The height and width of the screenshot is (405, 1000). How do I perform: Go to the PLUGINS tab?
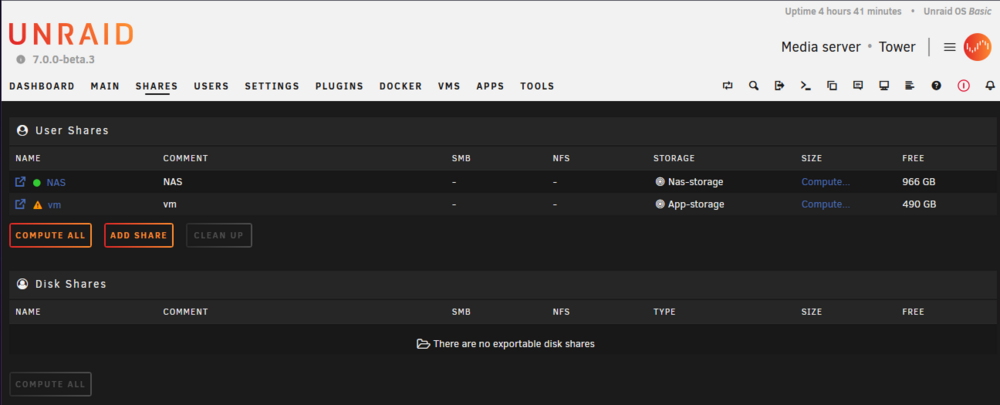[x=339, y=86]
